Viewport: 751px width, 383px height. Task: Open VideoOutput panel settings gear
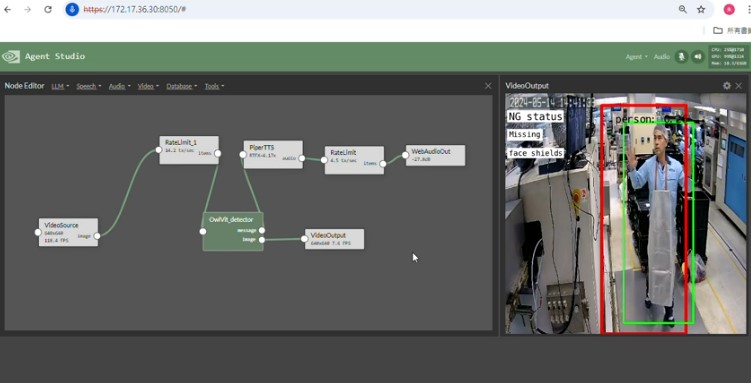(727, 86)
